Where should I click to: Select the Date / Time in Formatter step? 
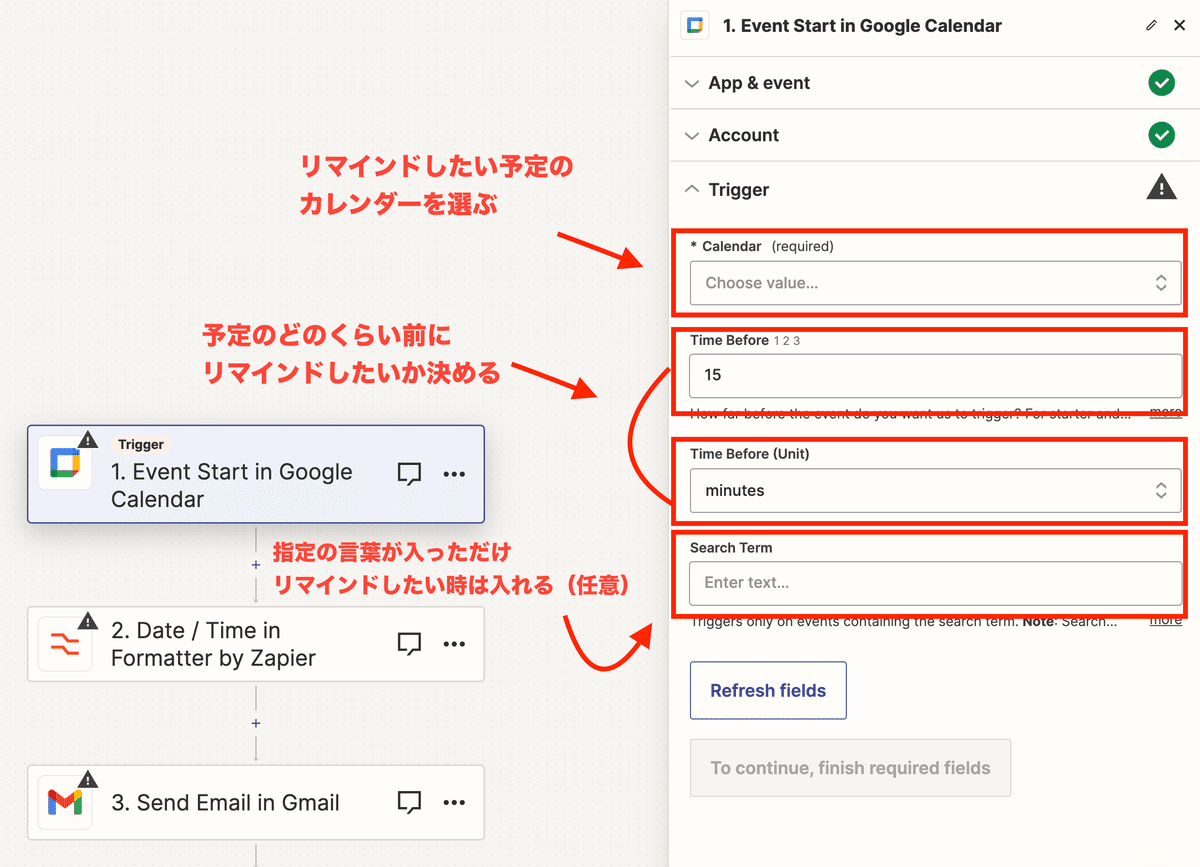256,644
